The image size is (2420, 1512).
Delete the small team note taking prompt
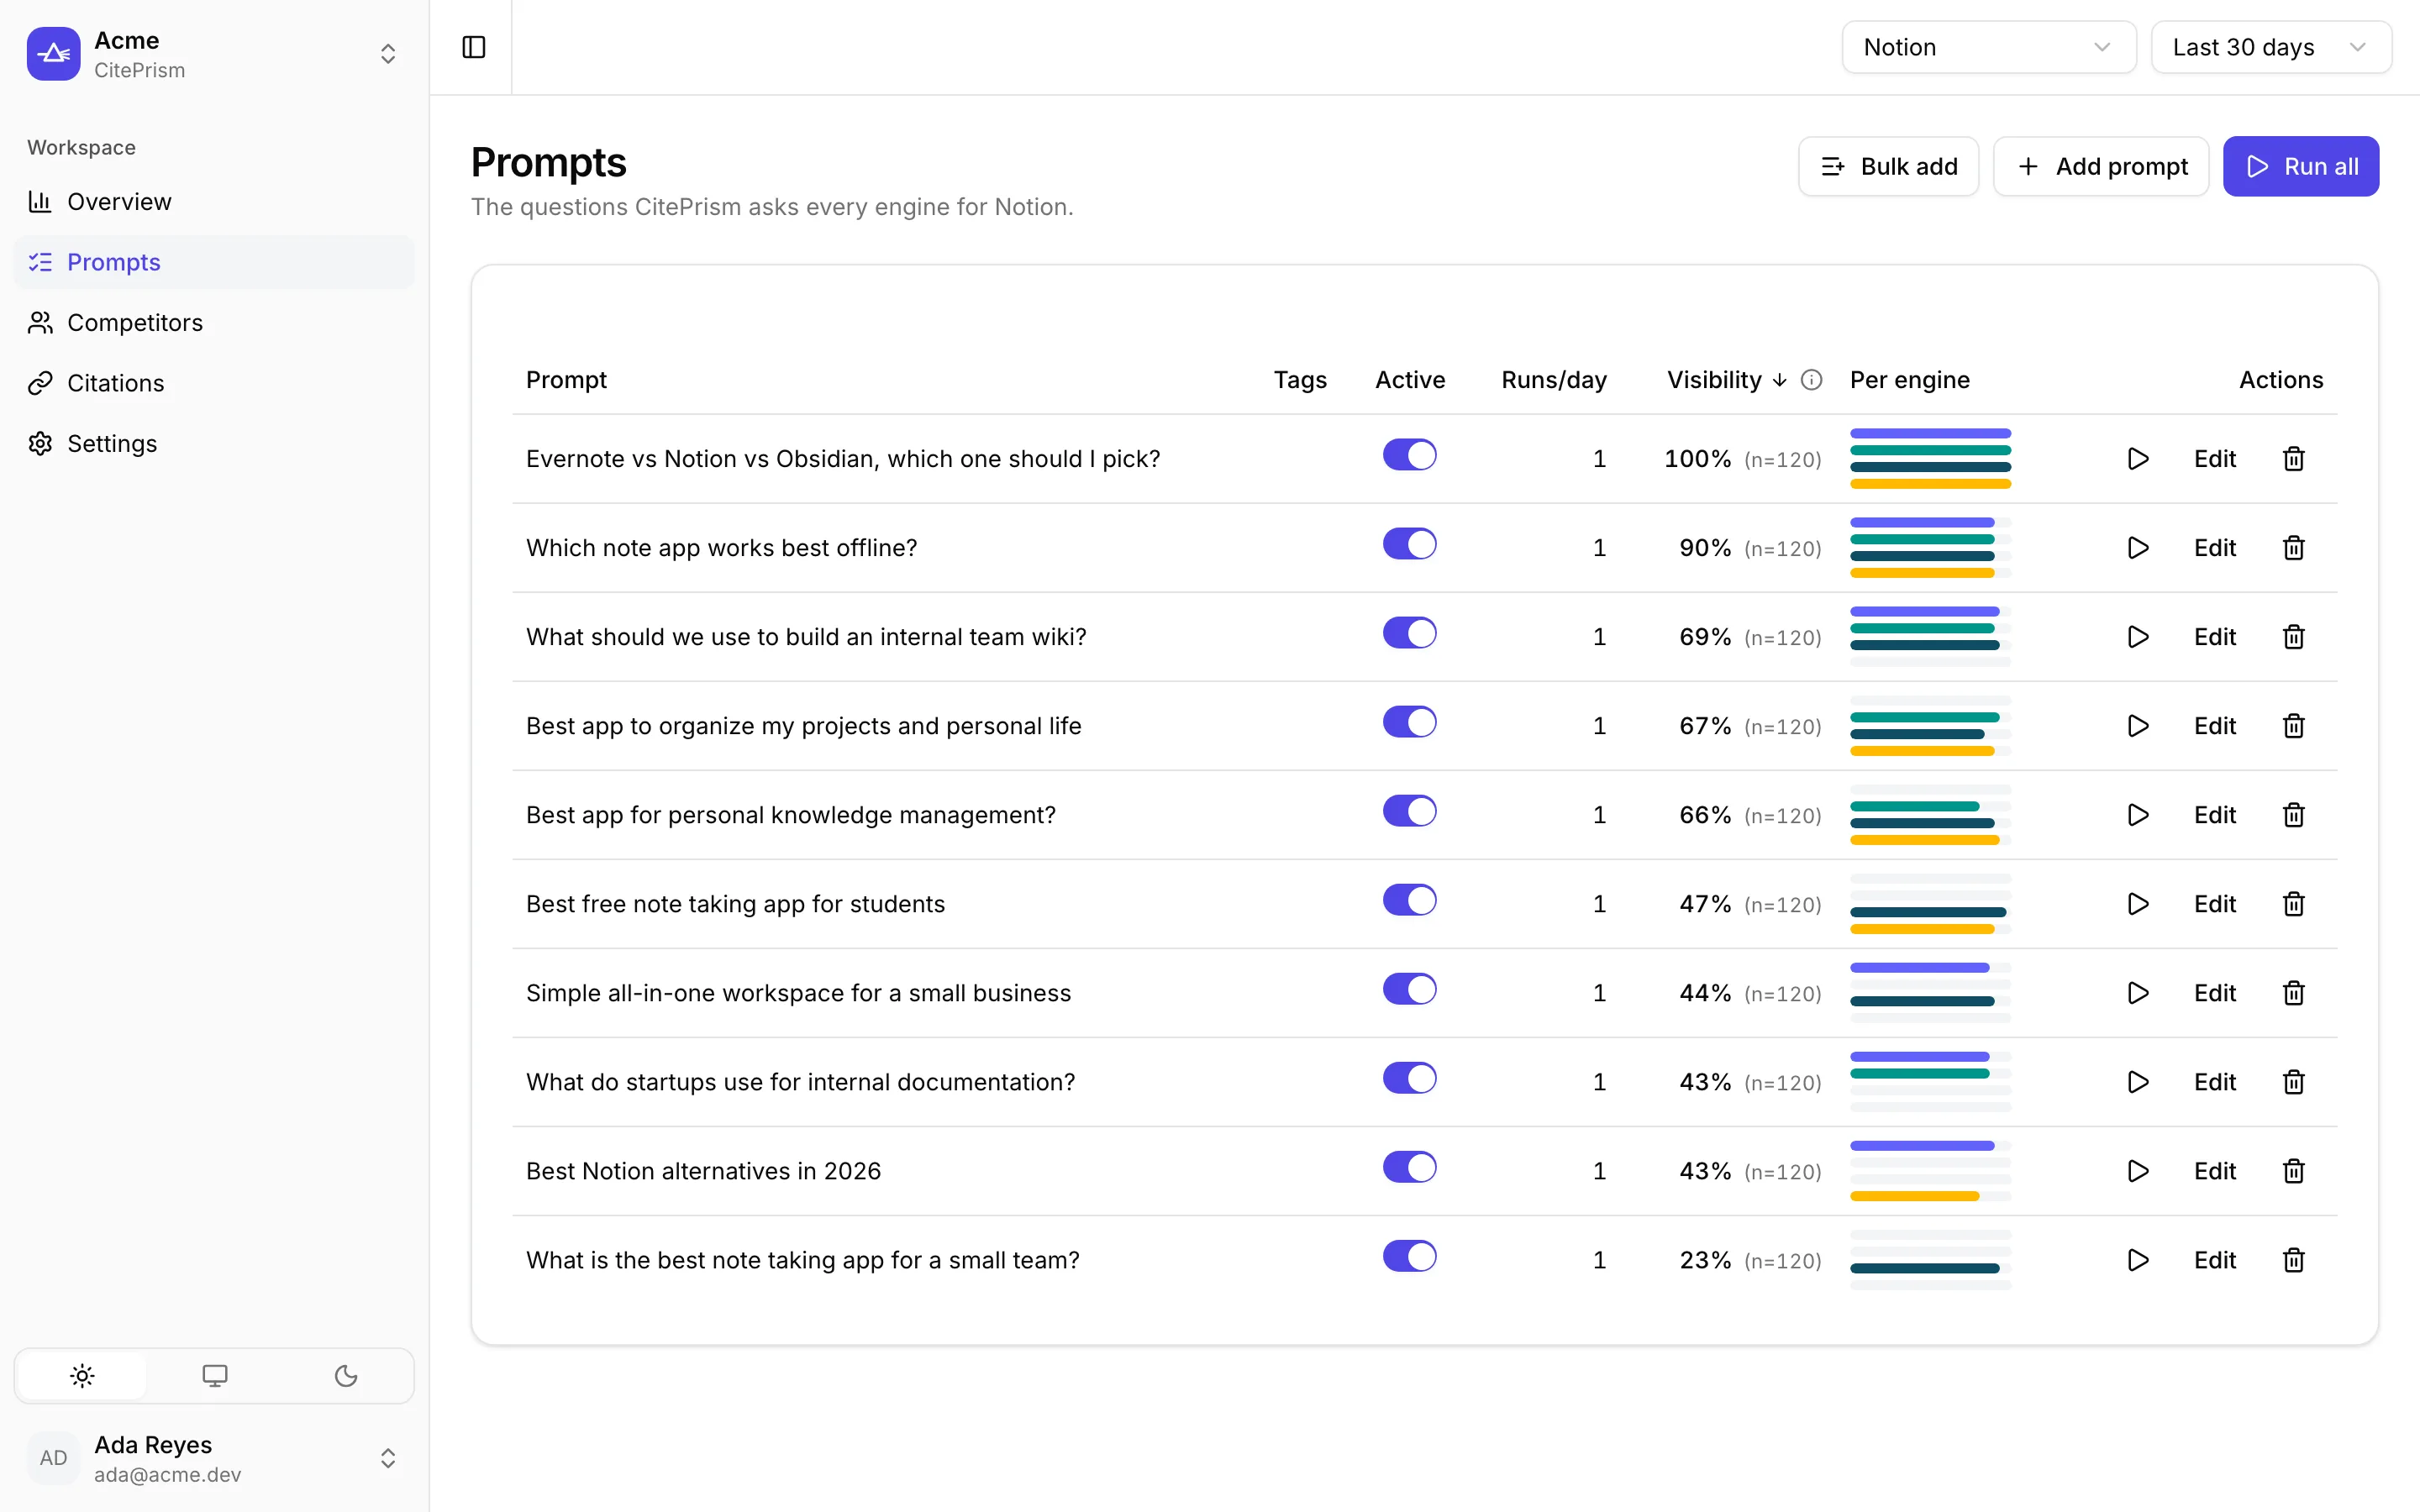[x=2293, y=1260]
